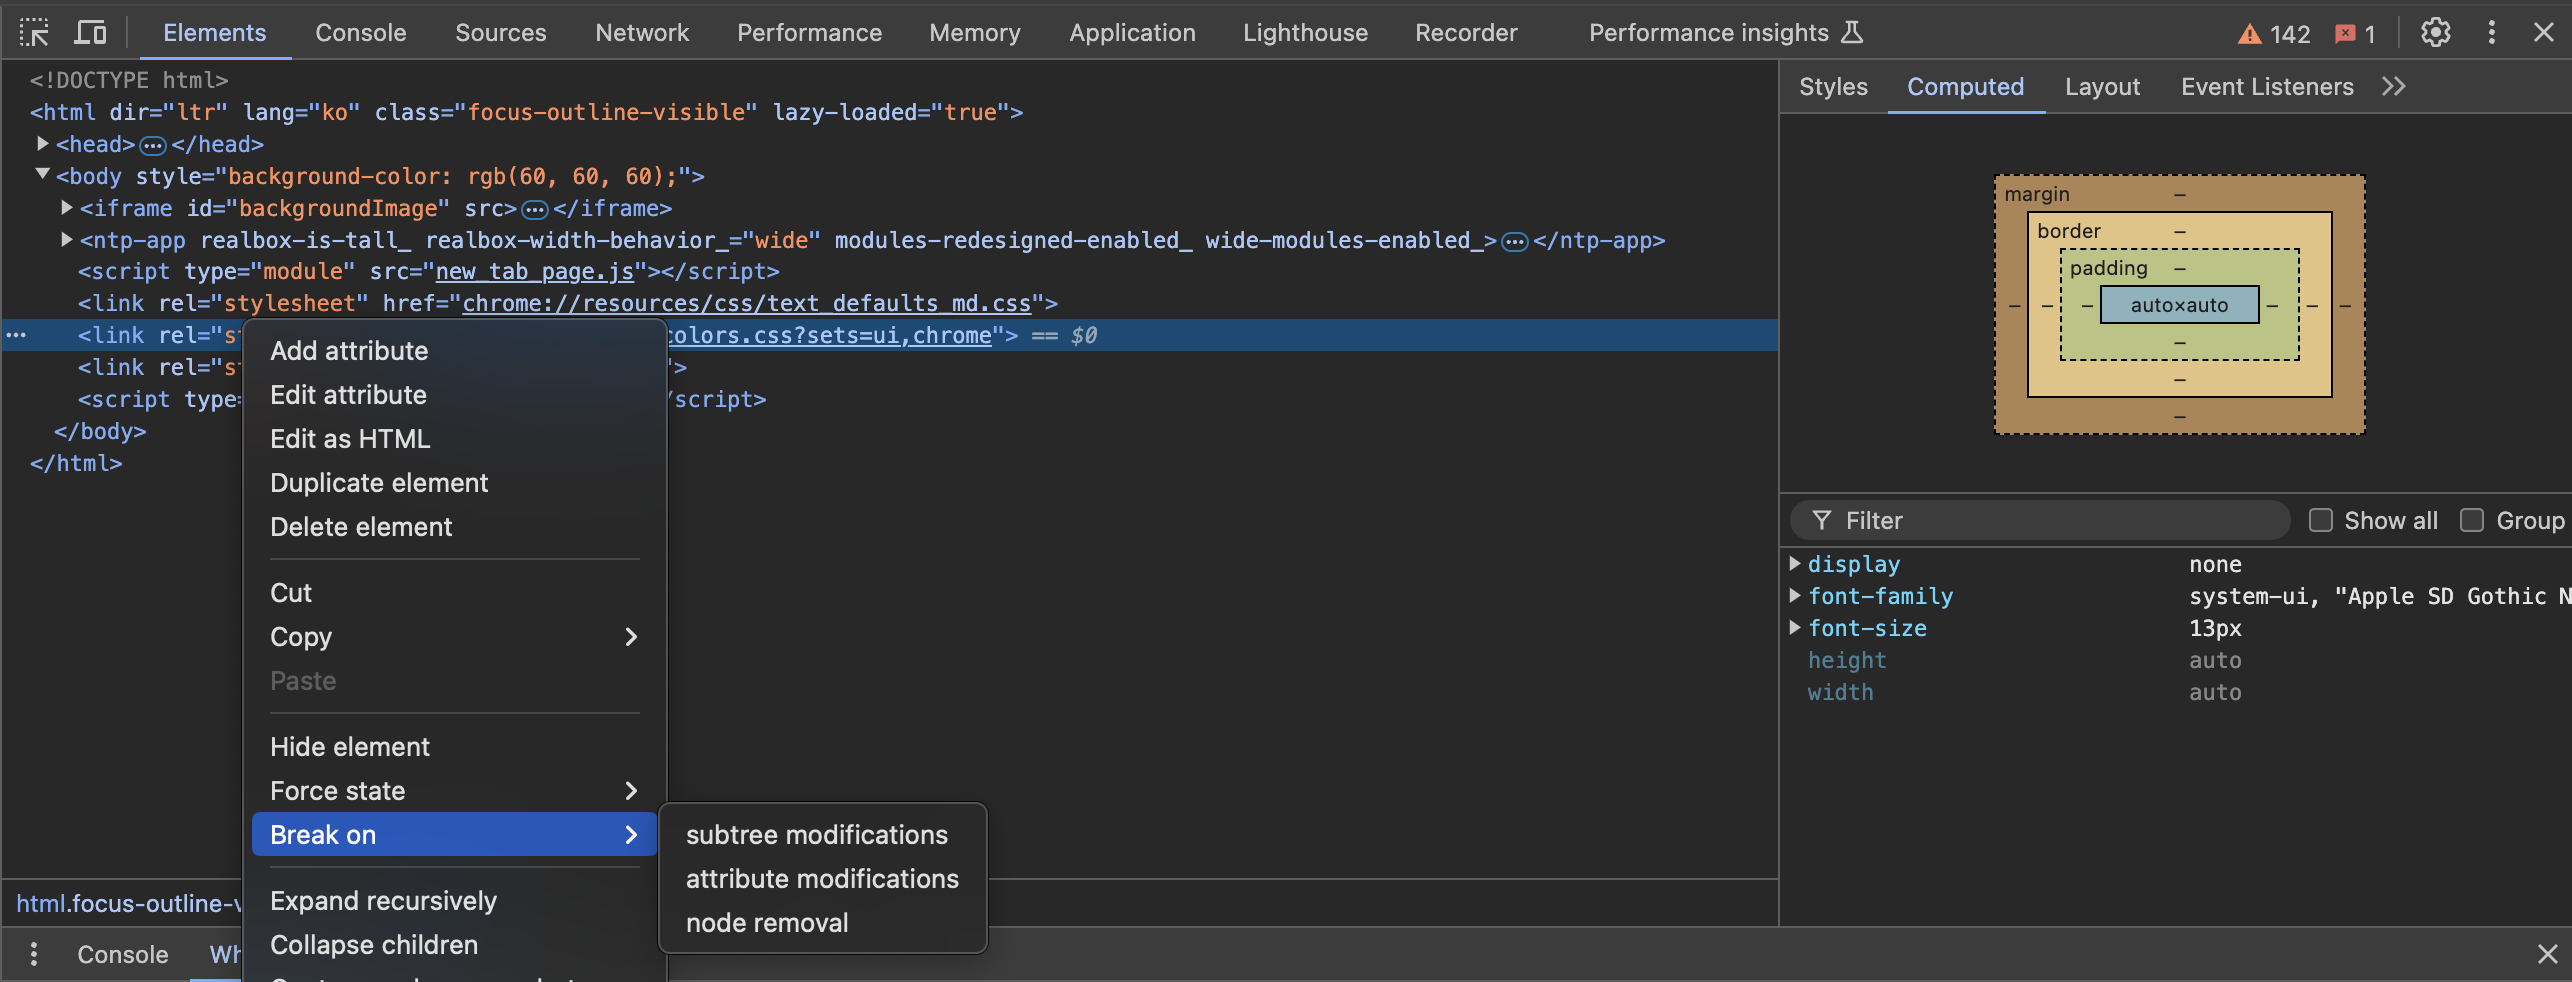Expand the ntp-app element node

pos(67,240)
